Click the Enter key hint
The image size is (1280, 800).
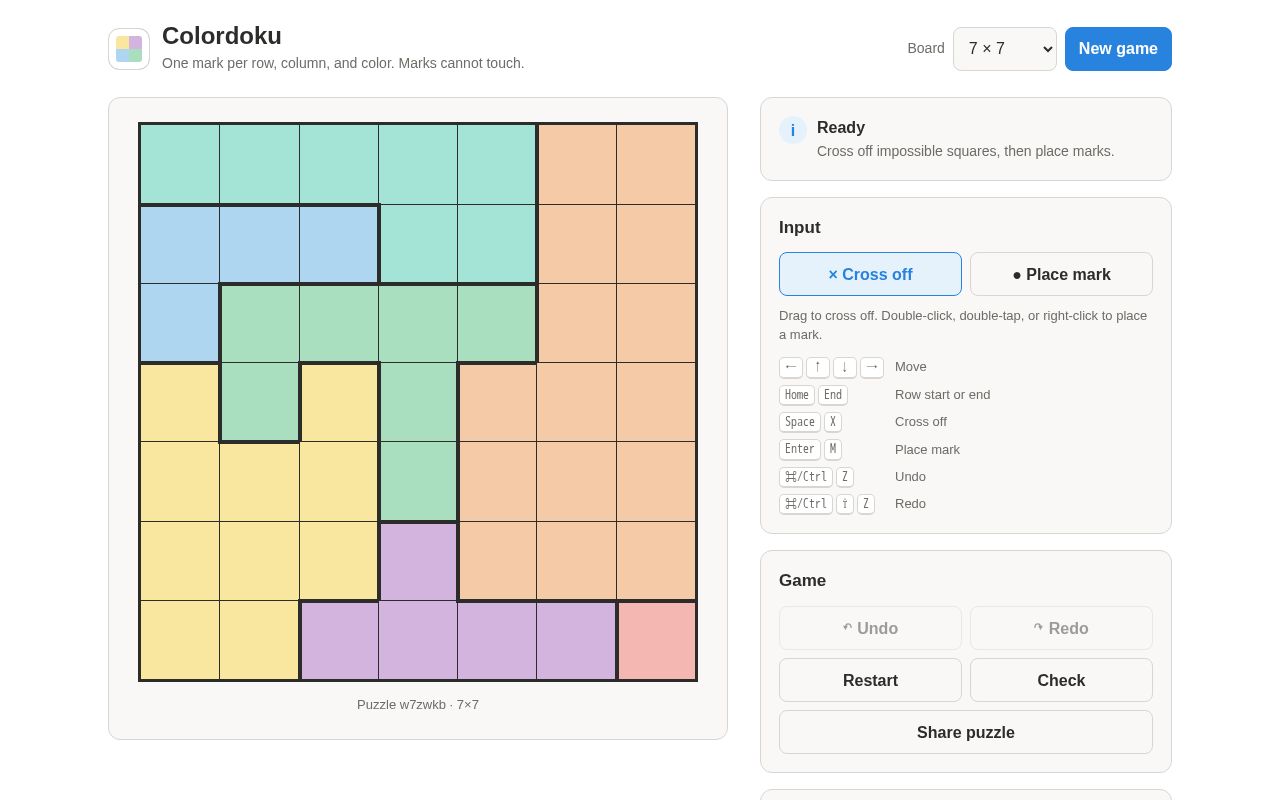click(800, 450)
